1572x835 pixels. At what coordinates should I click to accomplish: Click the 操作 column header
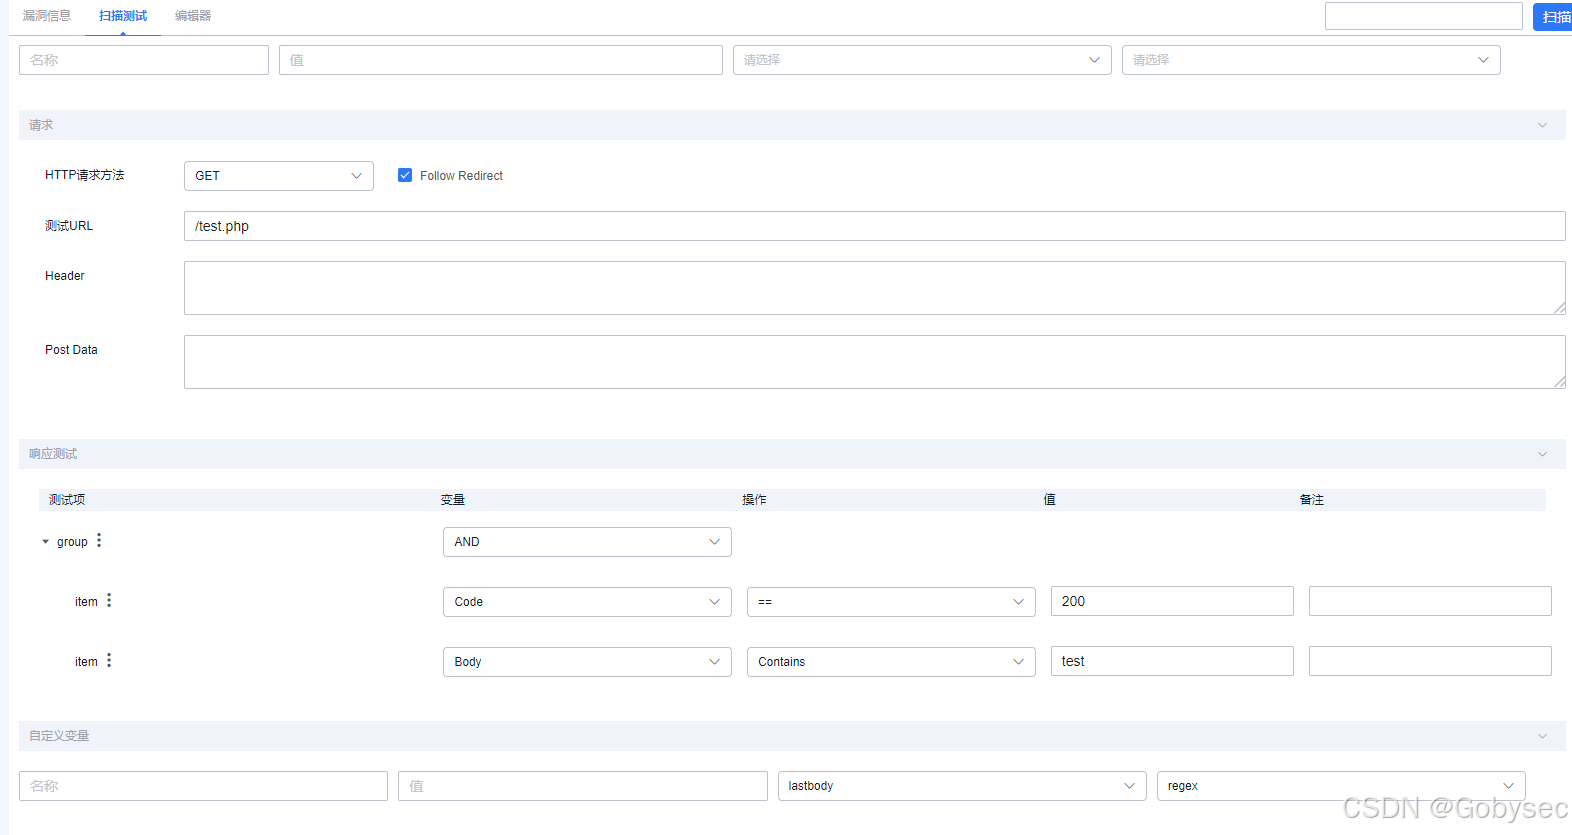pos(754,500)
